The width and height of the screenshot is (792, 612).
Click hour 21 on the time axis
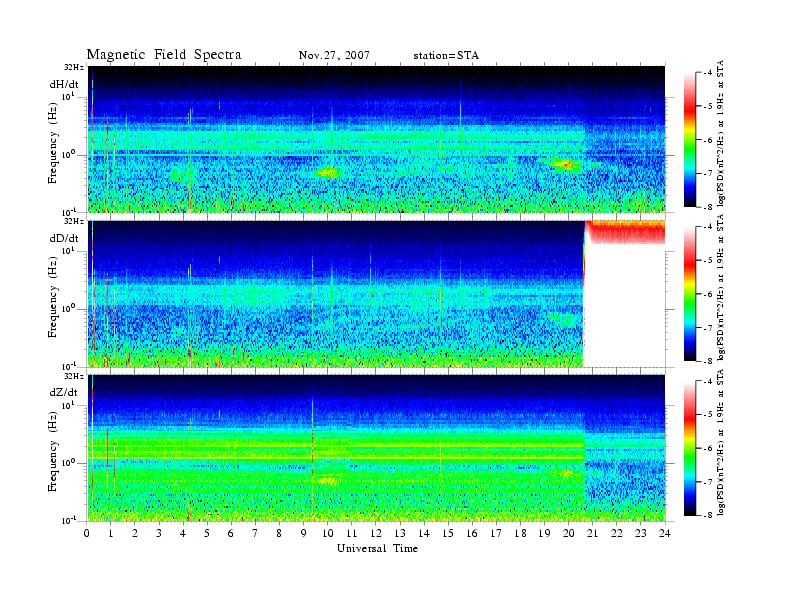[592, 533]
